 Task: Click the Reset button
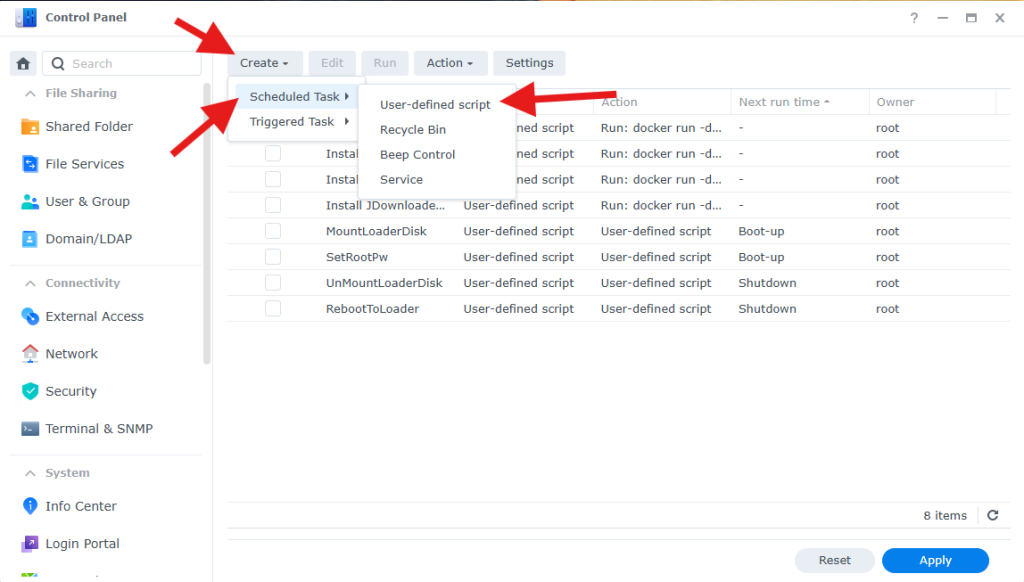pyautogui.click(x=834, y=560)
